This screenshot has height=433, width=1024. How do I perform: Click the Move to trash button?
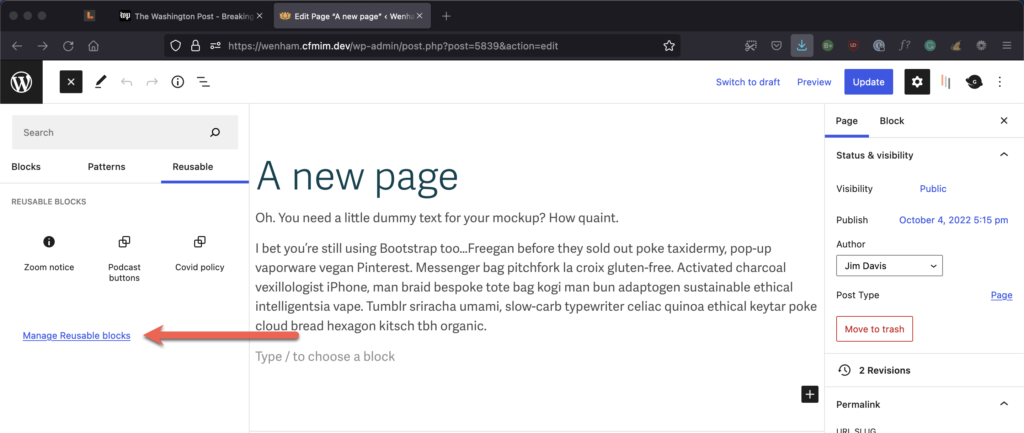(x=874, y=329)
